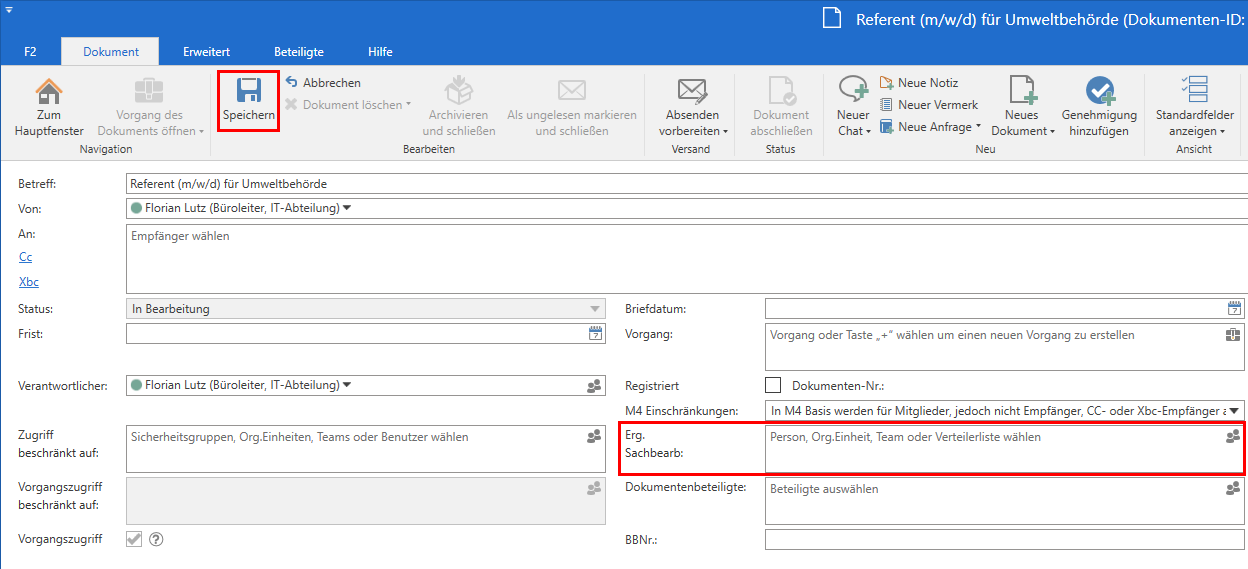Click Abbrechen to cancel editing
The image size is (1248, 569).
coord(331,83)
